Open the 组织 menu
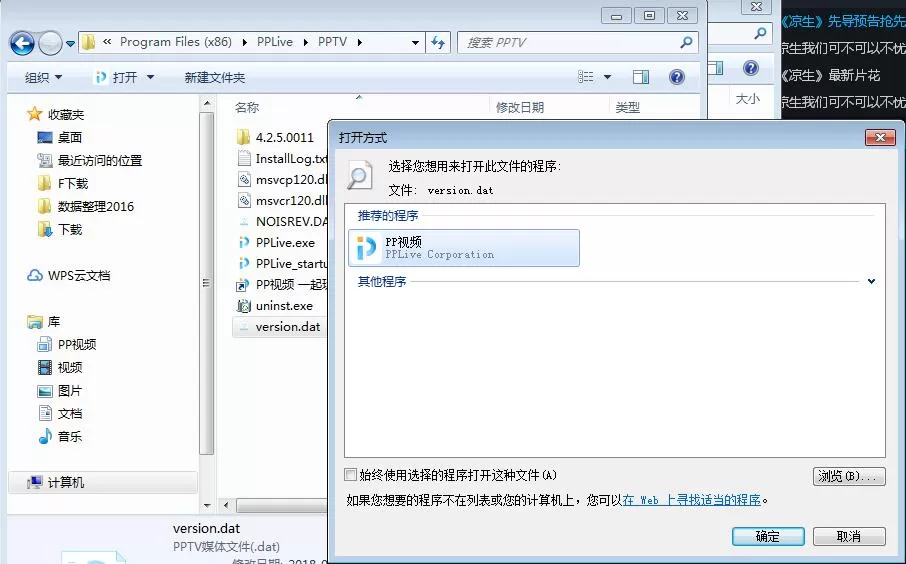Image resolution: width=906 pixels, height=564 pixels. [x=43, y=77]
